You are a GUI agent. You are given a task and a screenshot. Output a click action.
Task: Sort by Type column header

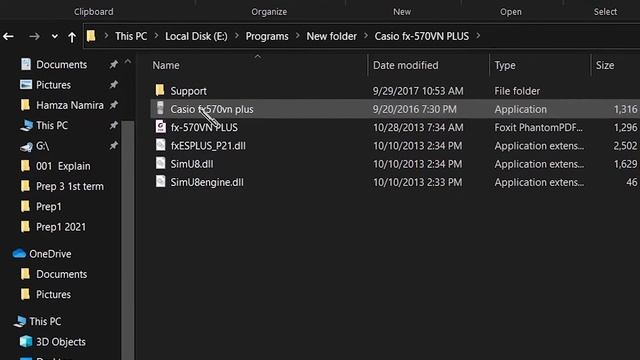pos(505,65)
